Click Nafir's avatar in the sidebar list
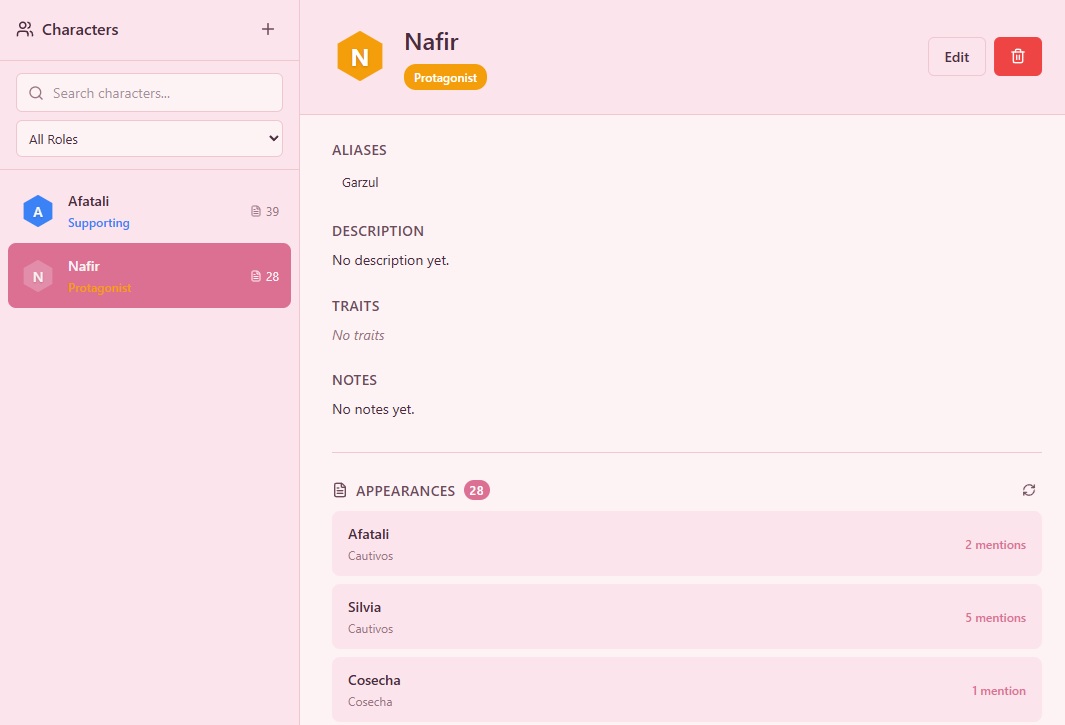This screenshot has height=725, width=1065. pyautogui.click(x=38, y=276)
